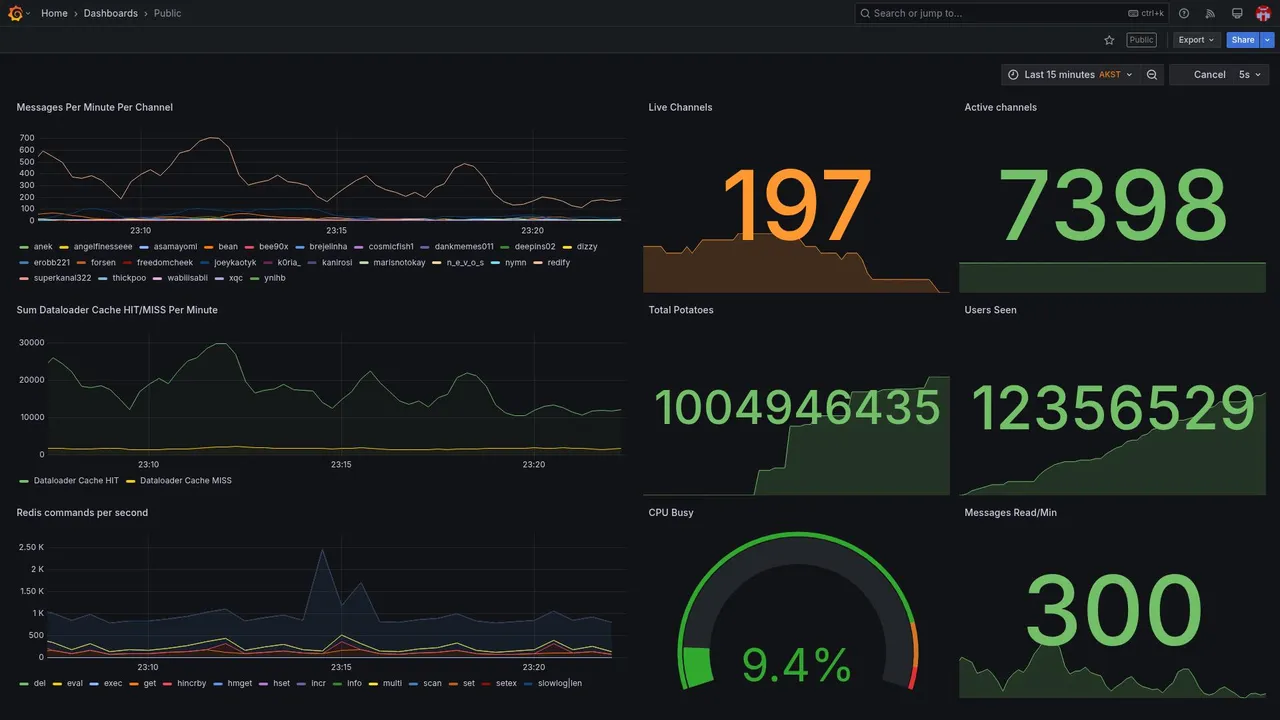Open the news feed RSS icon

[1210, 13]
